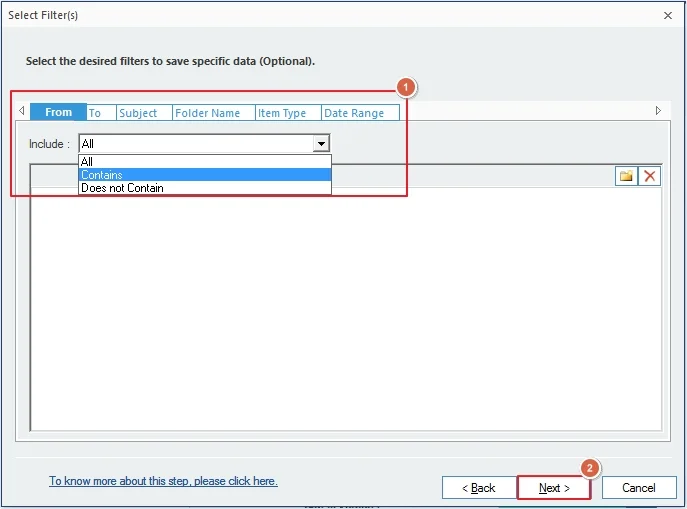Select the Date Range tab
This screenshot has width=687, height=509.
(360, 113)
